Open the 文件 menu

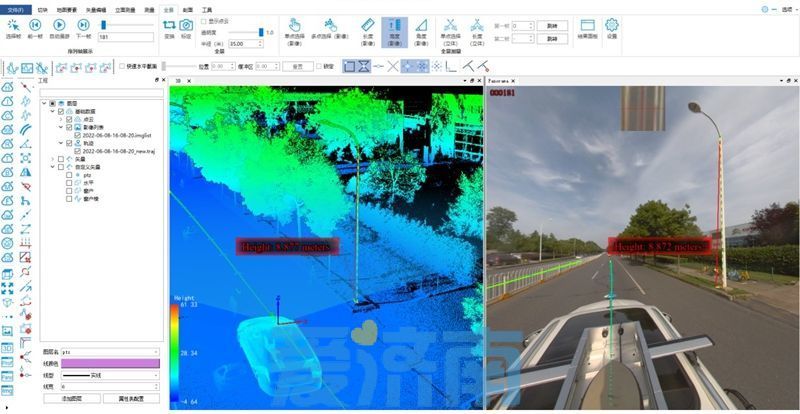[x=16, y=7]
